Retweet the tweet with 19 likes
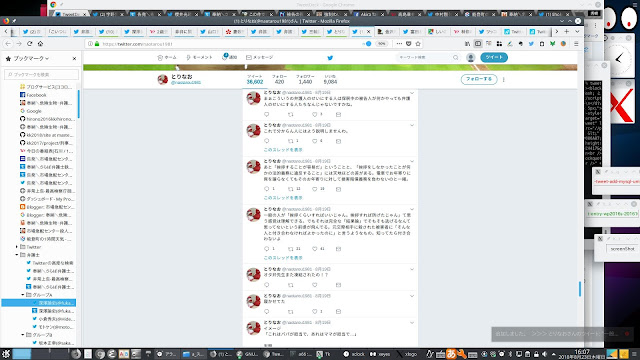Screen dimensions: 640x360 (x=291, y=189)
